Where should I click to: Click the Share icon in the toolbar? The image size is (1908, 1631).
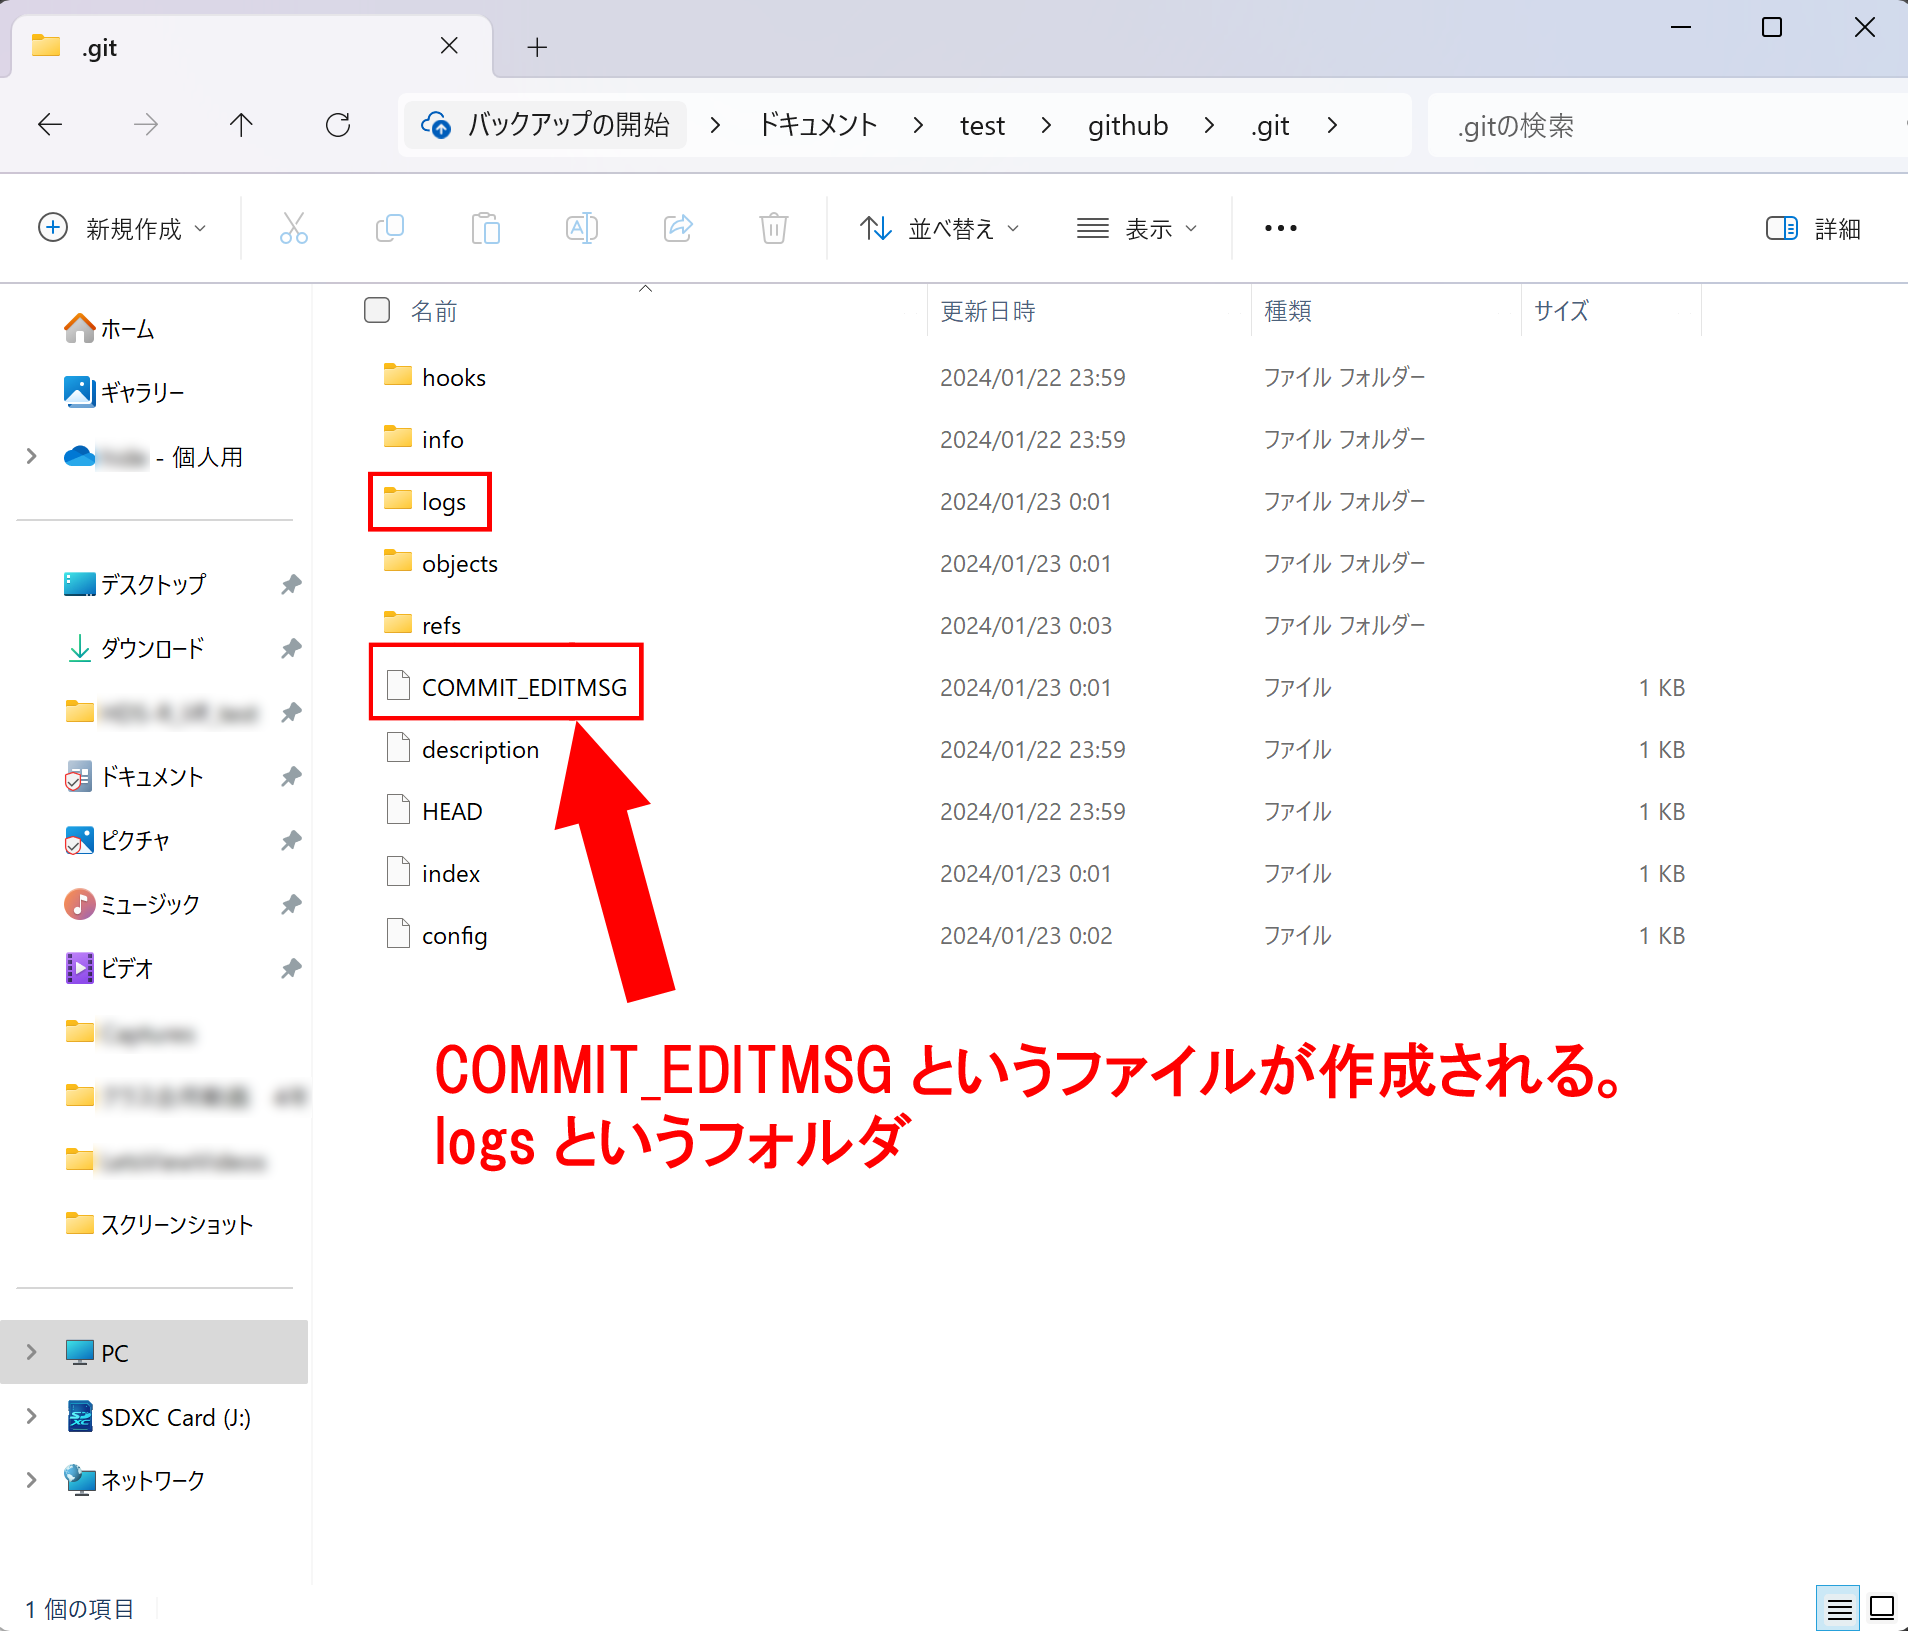tap(678, 228)
